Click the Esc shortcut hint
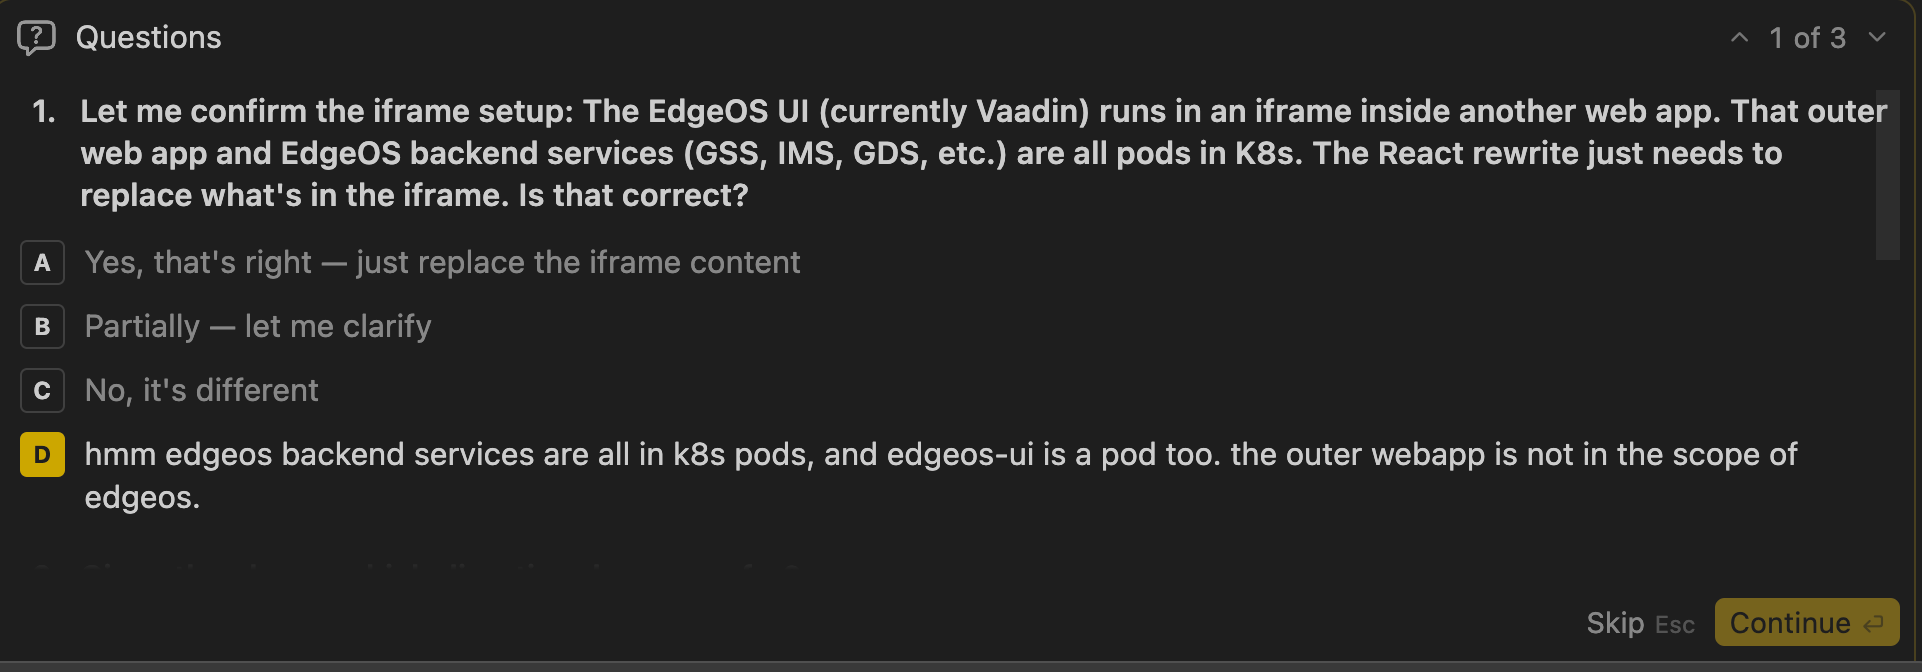 click(x=1674, y=625)
